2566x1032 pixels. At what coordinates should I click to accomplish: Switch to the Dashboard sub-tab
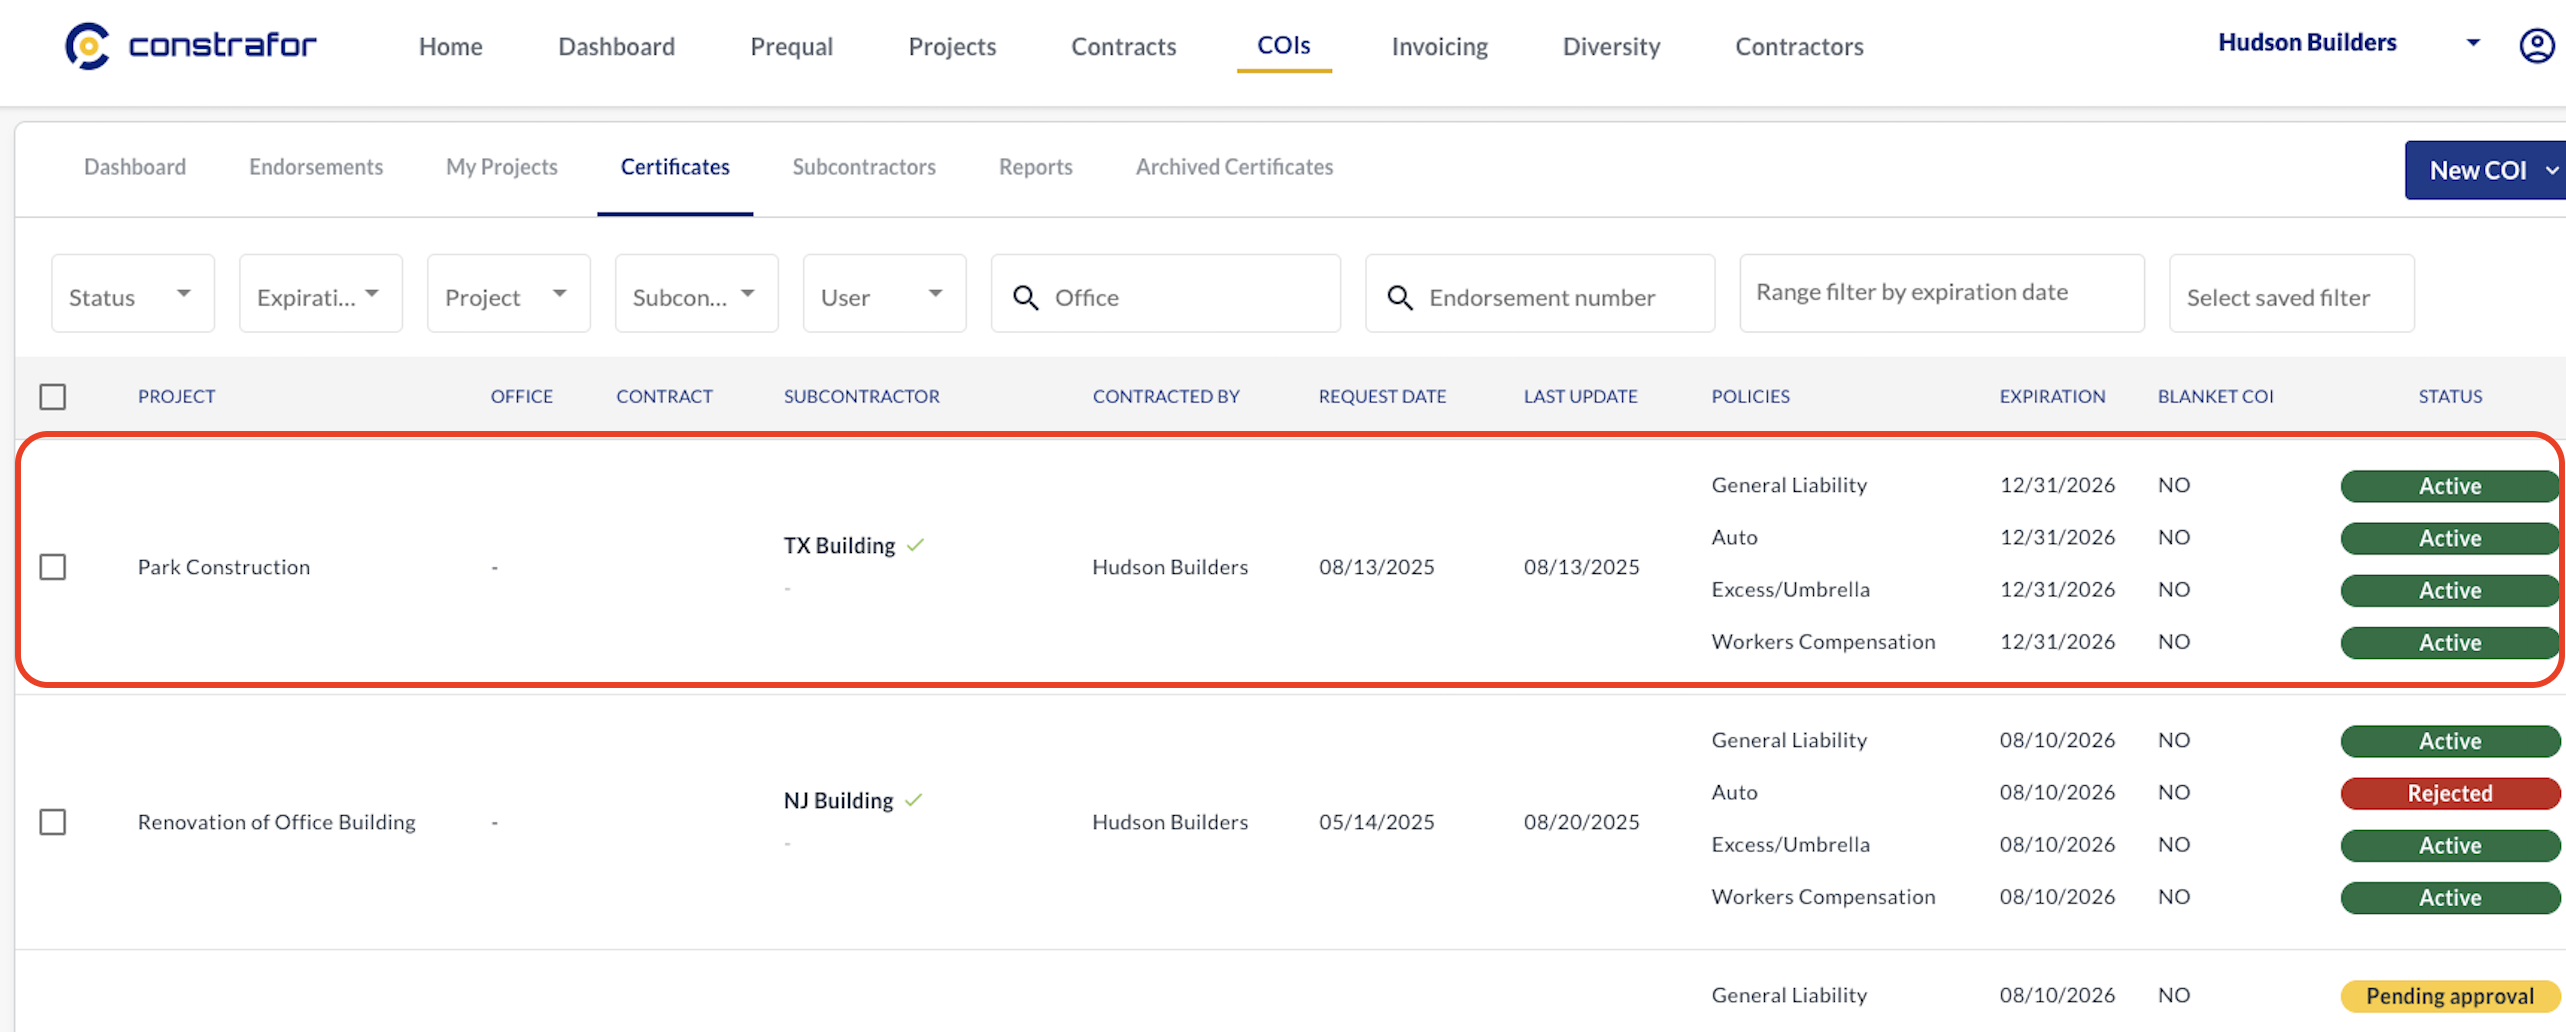pyautogui.click(x=135, y=167)
